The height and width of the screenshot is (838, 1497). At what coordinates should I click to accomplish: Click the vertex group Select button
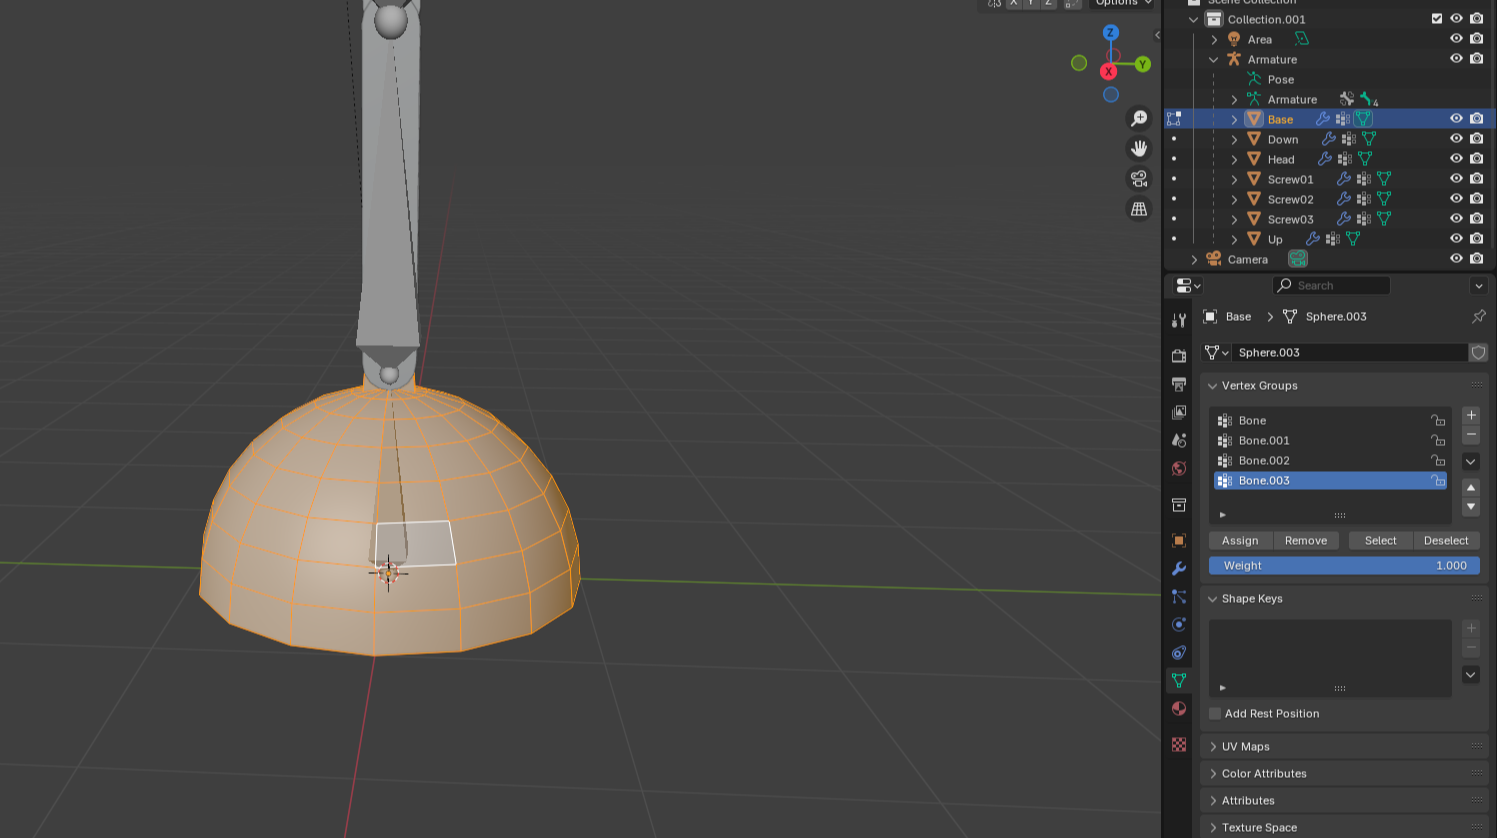click(x=1380, y=541)
